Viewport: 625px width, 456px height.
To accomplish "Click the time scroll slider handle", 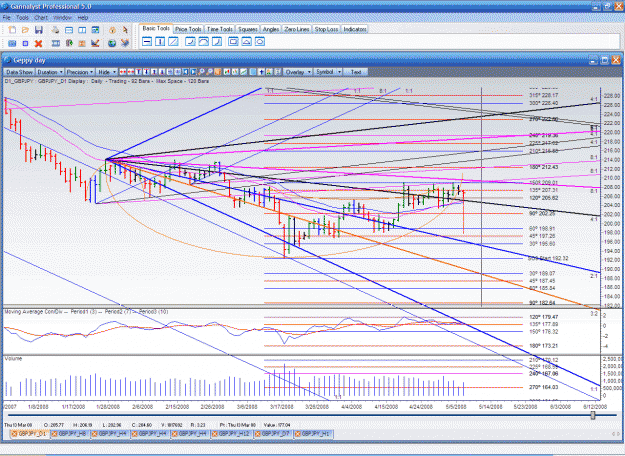I will (593, 415).
